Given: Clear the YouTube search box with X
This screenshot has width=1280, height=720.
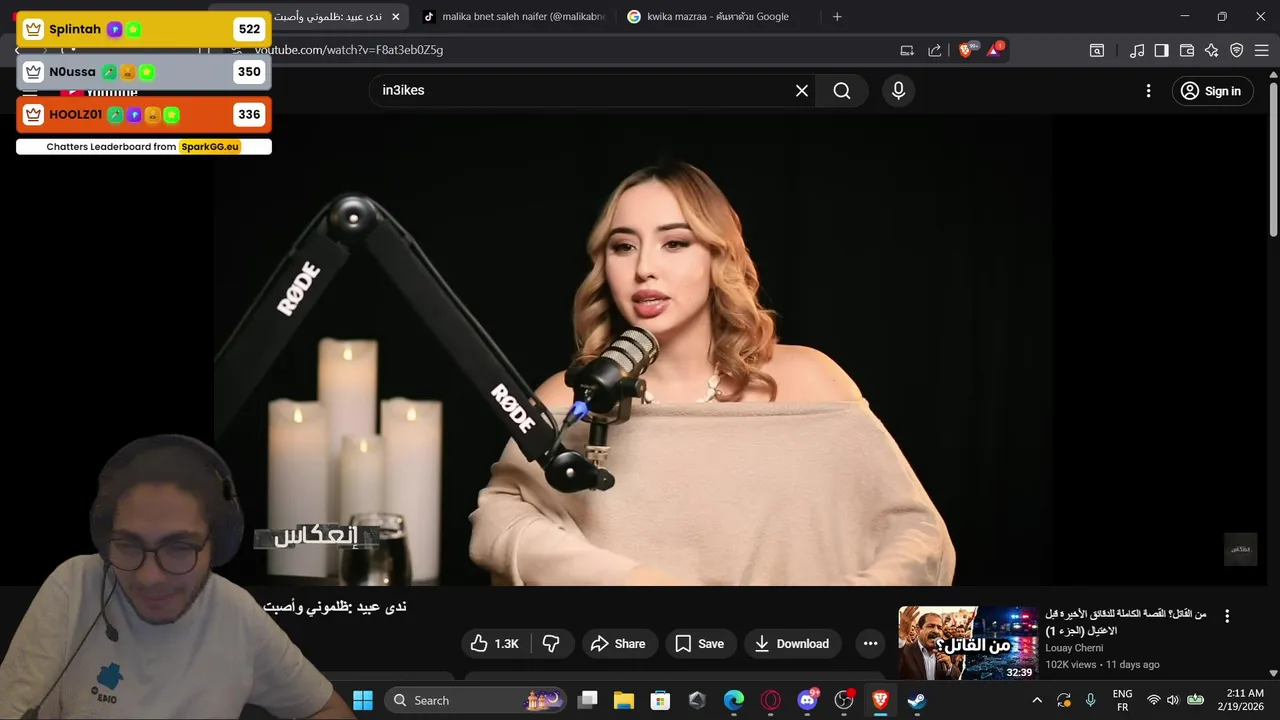Looking at the screenshot, I should [802, 91].
